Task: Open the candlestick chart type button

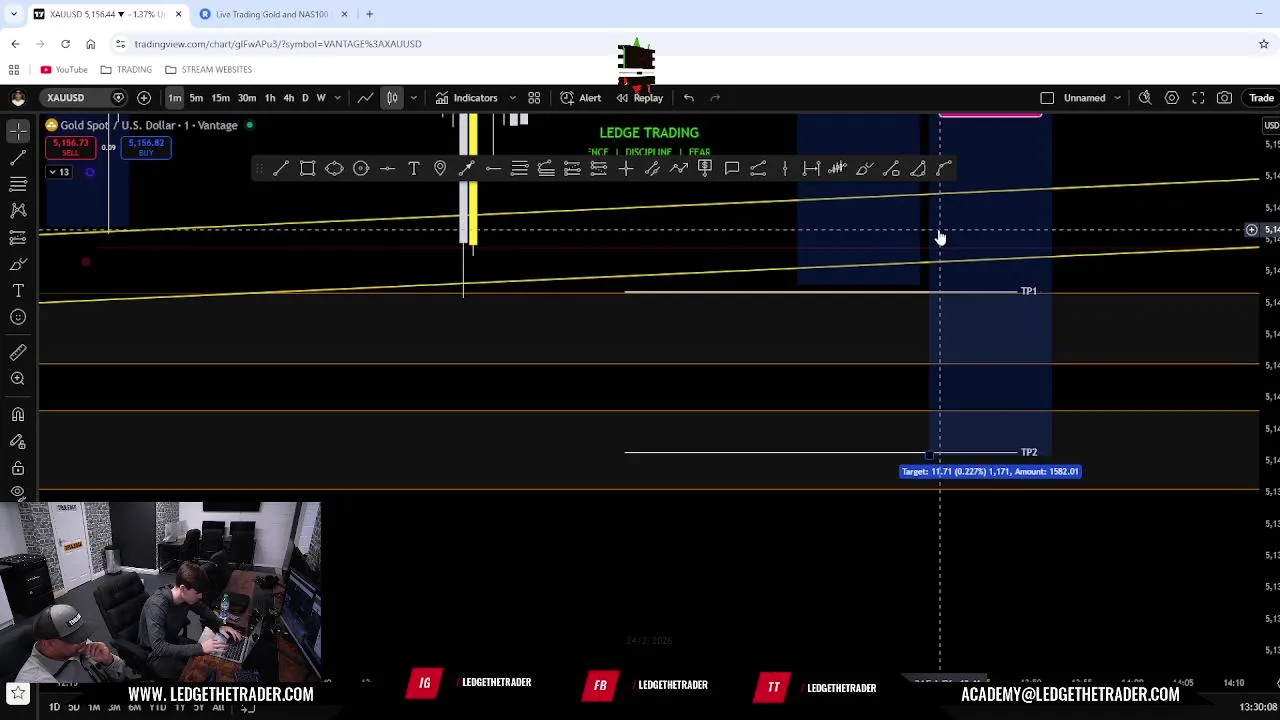Action: (392, 98)
